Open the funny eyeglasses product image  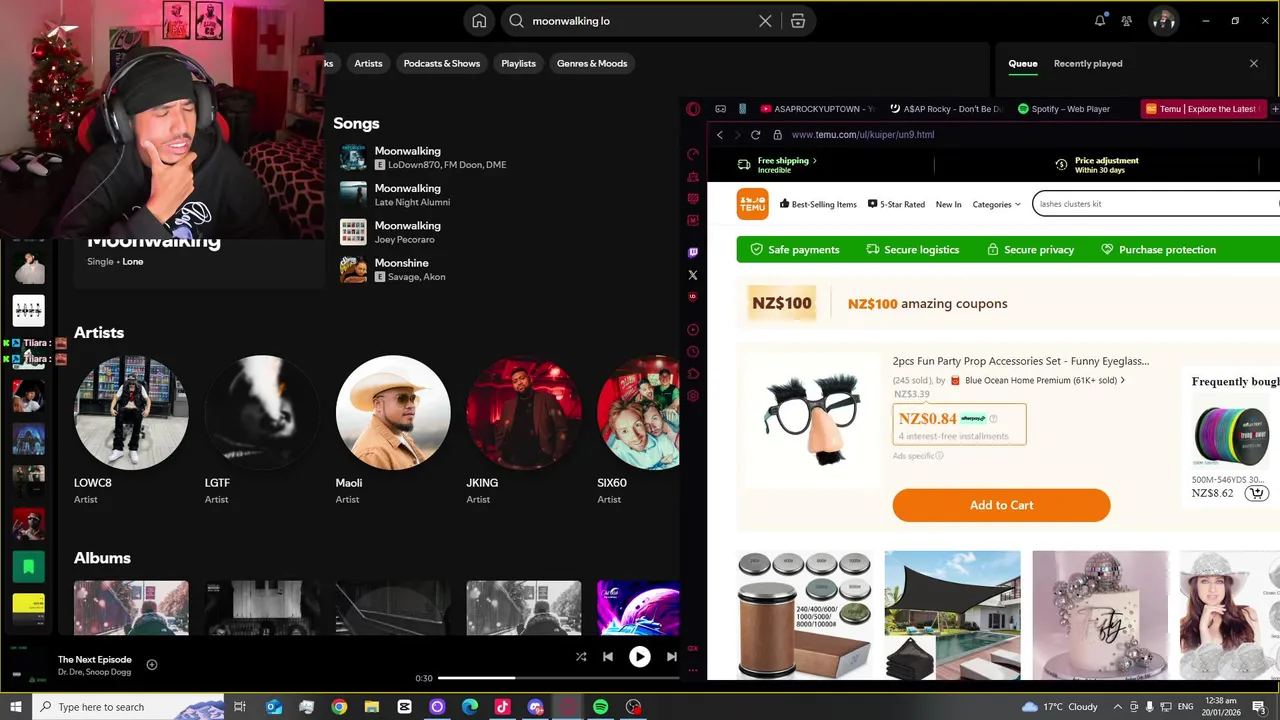click(x=813, y=418)
